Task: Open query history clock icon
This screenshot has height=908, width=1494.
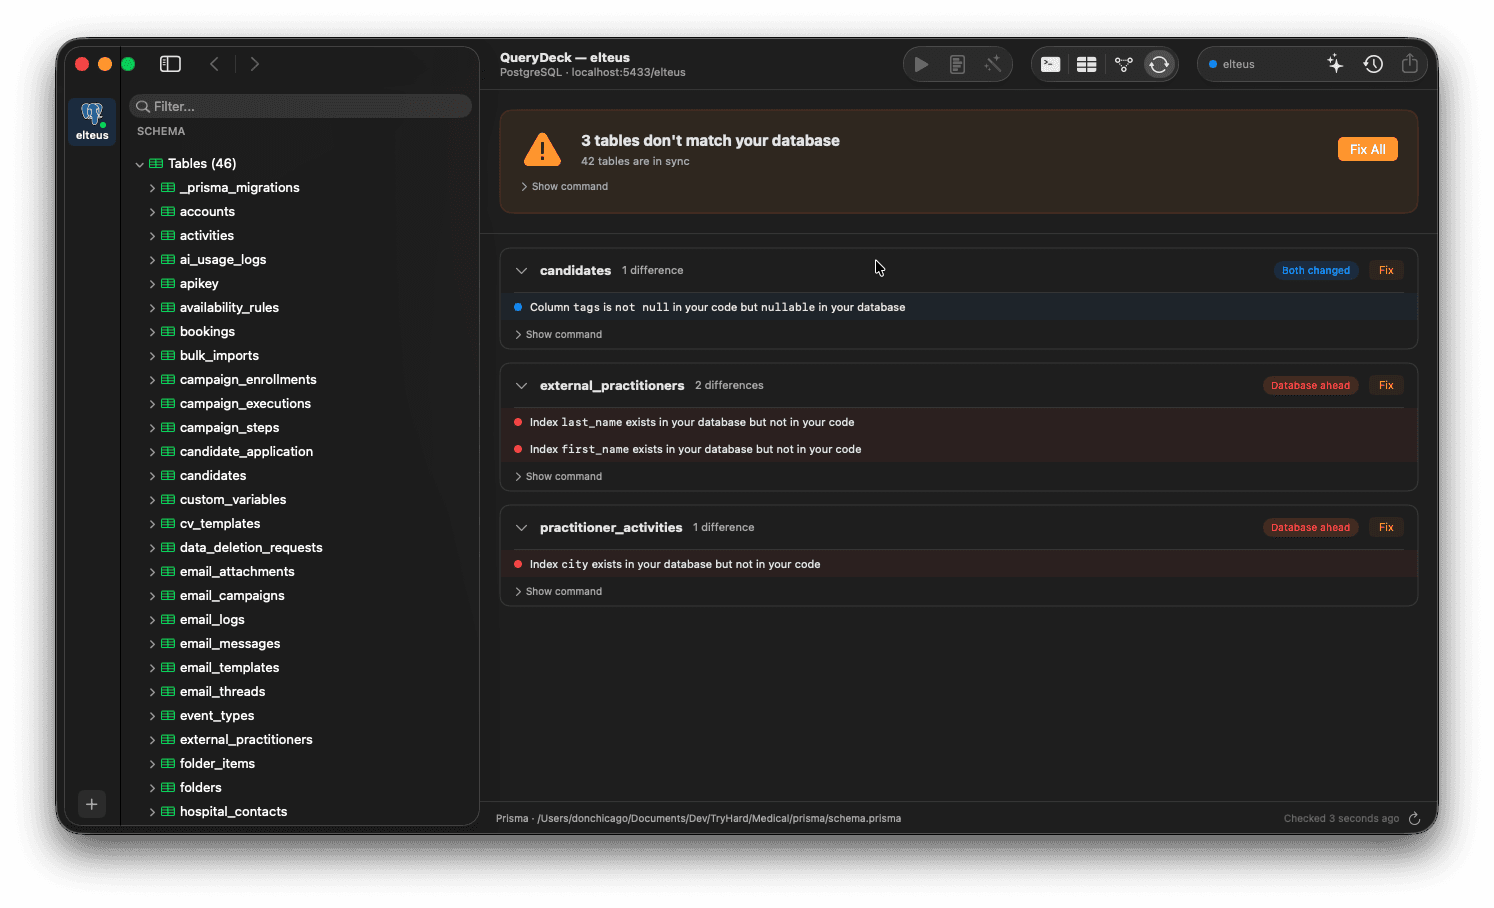Action: pyautogui.click(x=1373, y=64)
